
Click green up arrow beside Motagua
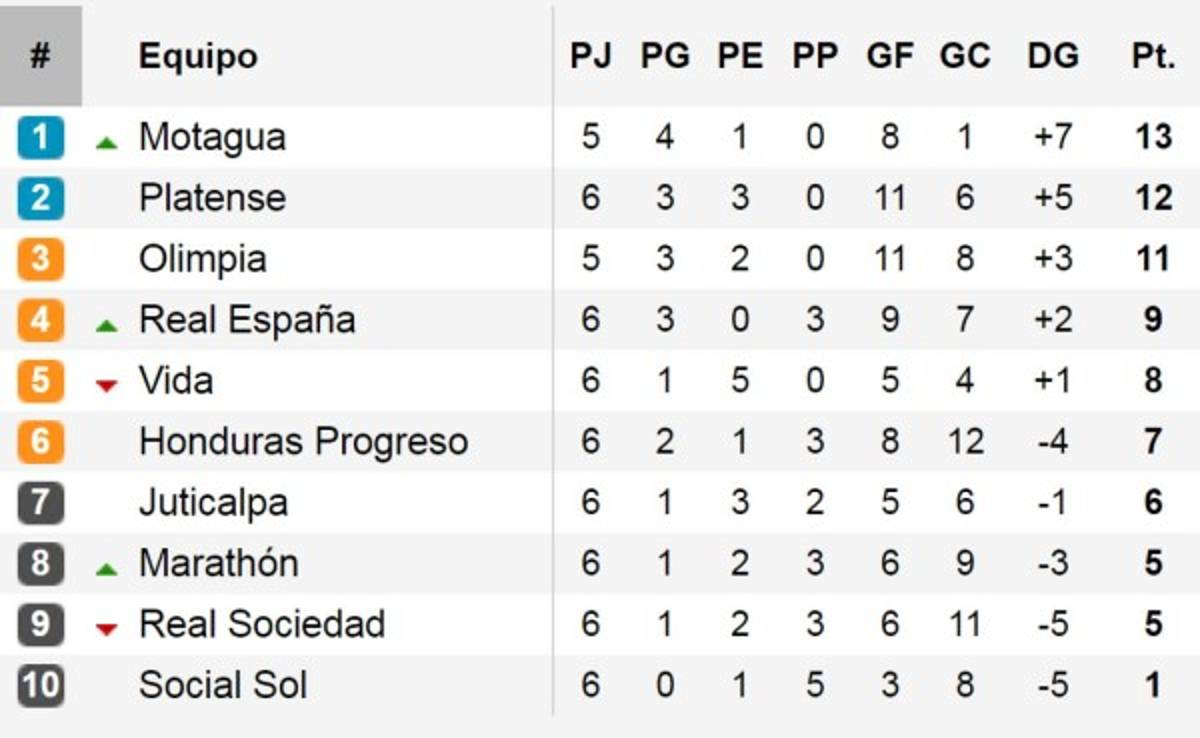[106, 143]
